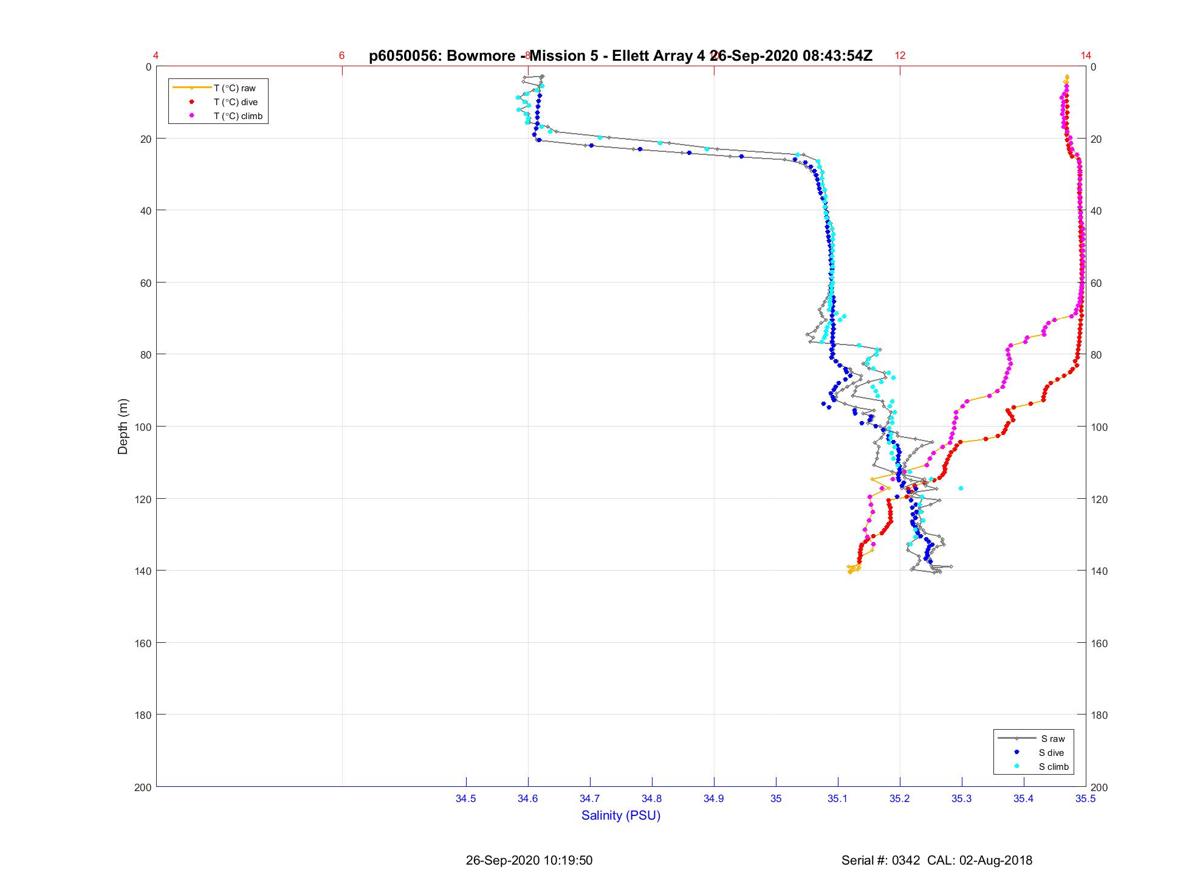Screen dimensions: 1200x885
Task: Click the salinity tick label 35.2
Action: [900, 799]
